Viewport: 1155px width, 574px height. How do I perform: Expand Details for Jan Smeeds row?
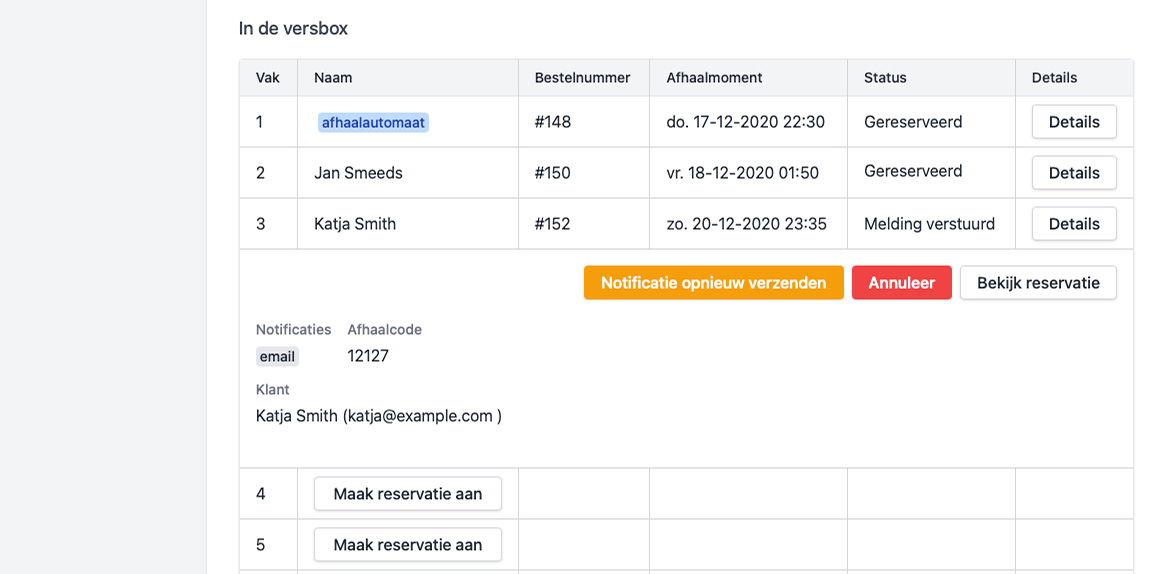(x=1074, y=173)
